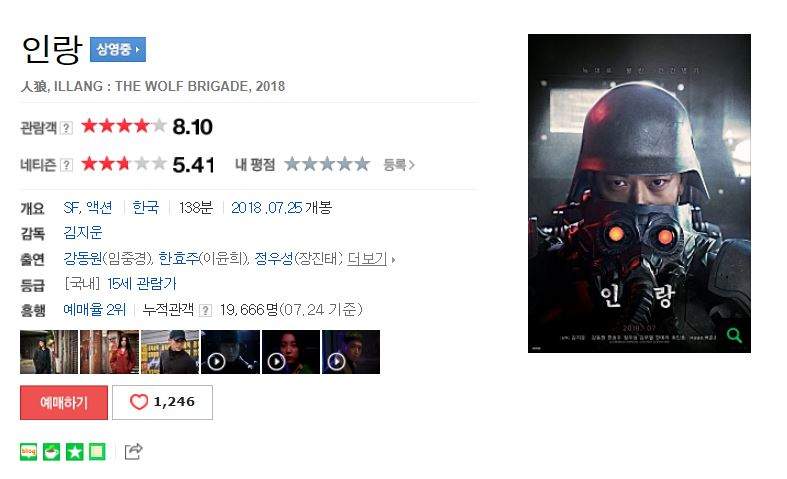The image size is (787, 479).
Task: Click the help icon next to 관람객
Action: pos(66,128)
